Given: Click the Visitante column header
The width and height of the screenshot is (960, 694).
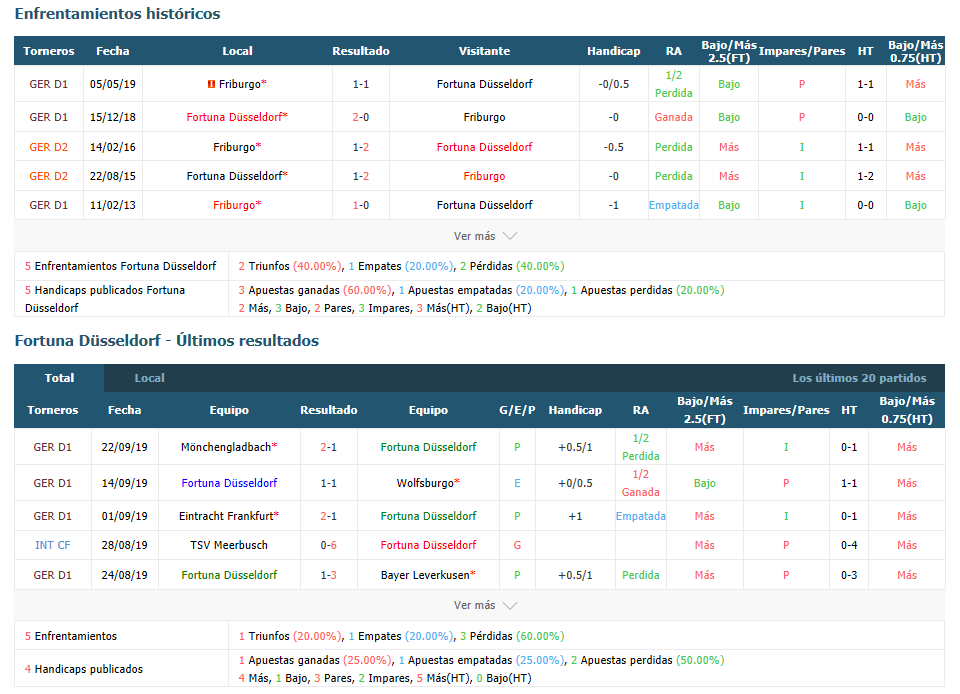Looking at the screenshot, I should [484, 51].
